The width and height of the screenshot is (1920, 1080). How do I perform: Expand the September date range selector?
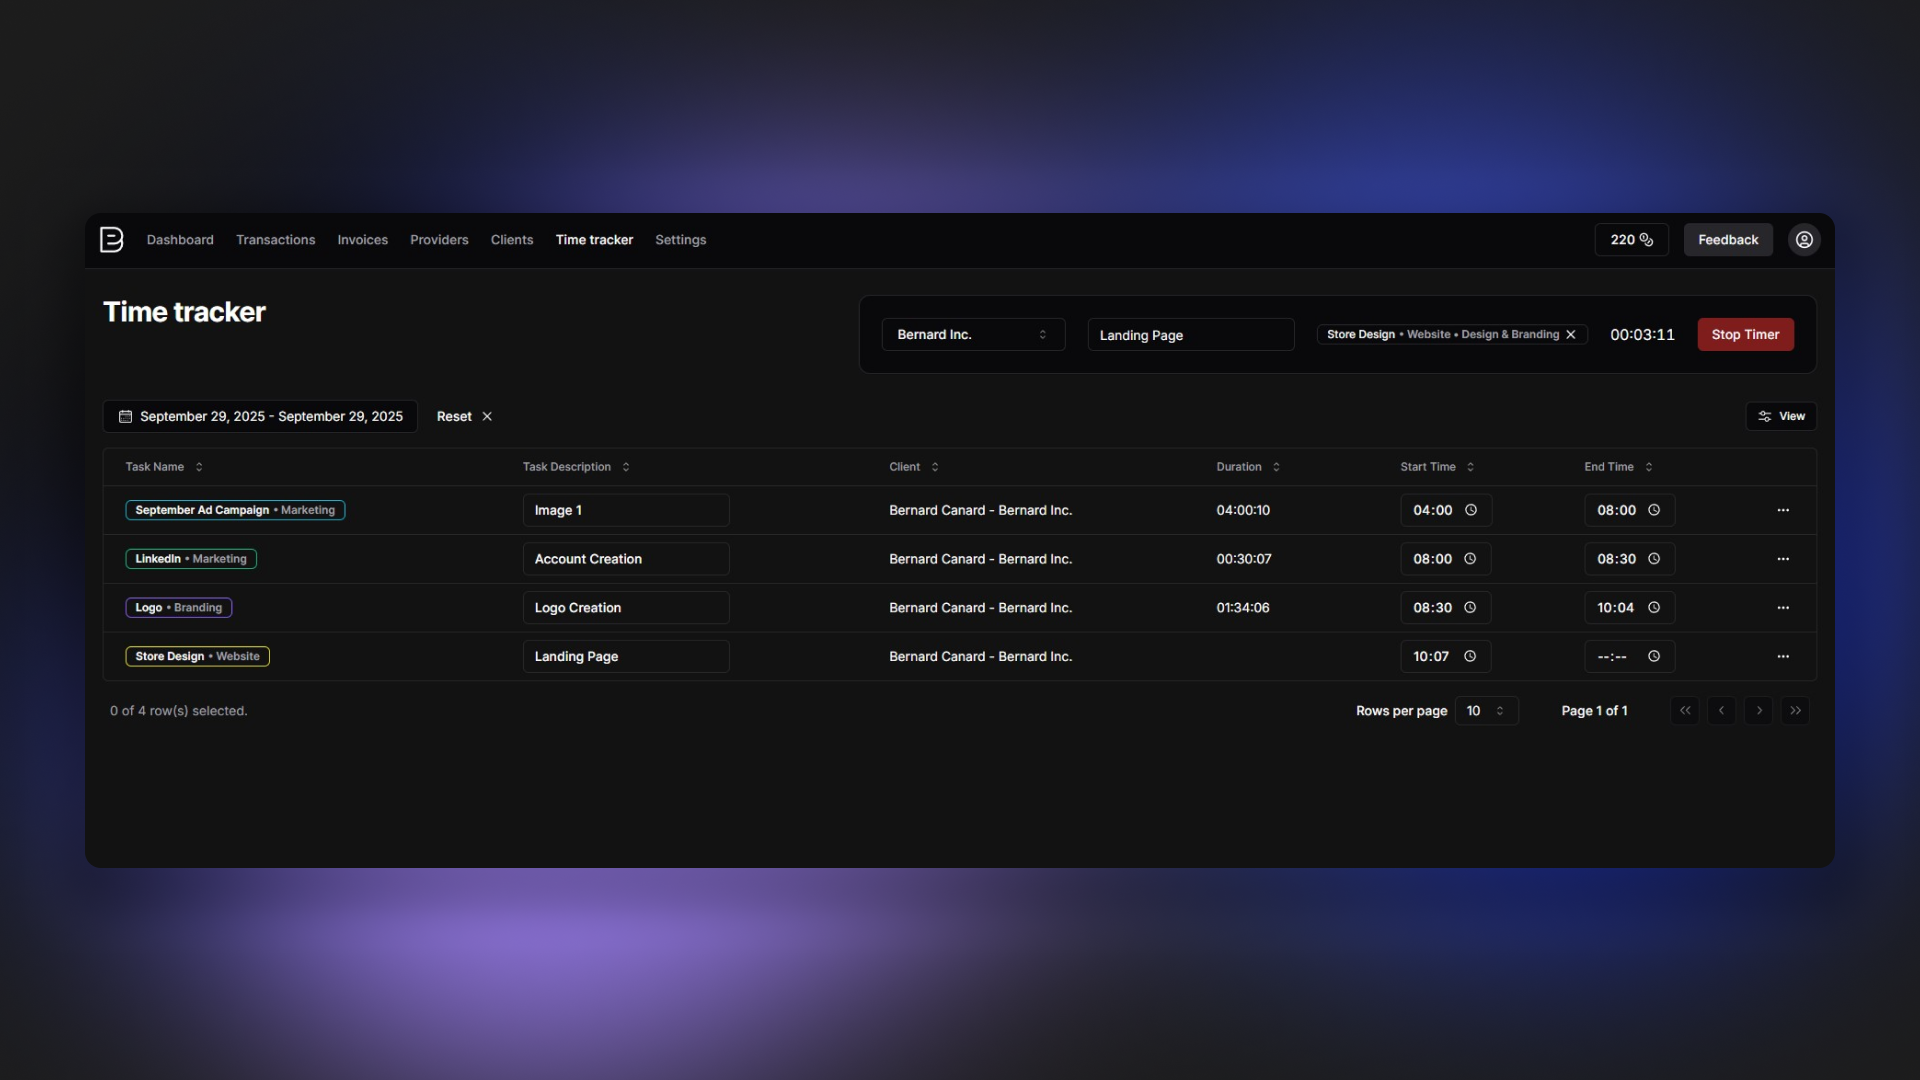[260, 416]
